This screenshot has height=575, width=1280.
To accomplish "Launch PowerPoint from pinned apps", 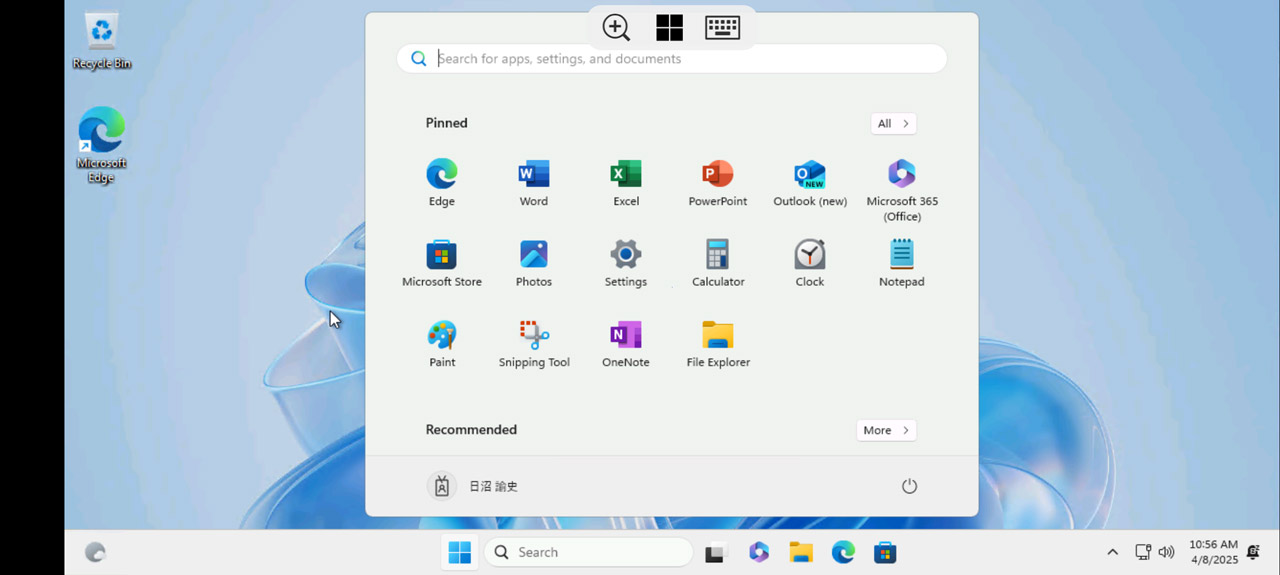I will [718, 182].
